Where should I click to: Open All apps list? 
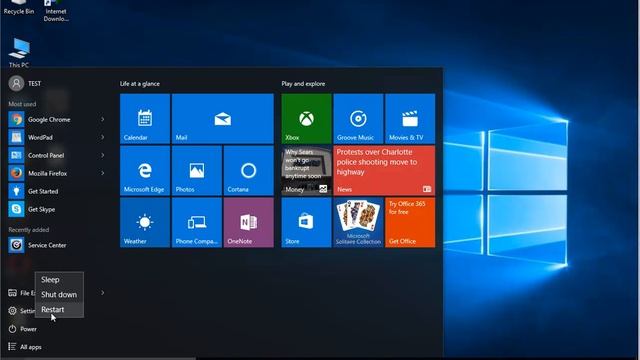pos(25,347)
